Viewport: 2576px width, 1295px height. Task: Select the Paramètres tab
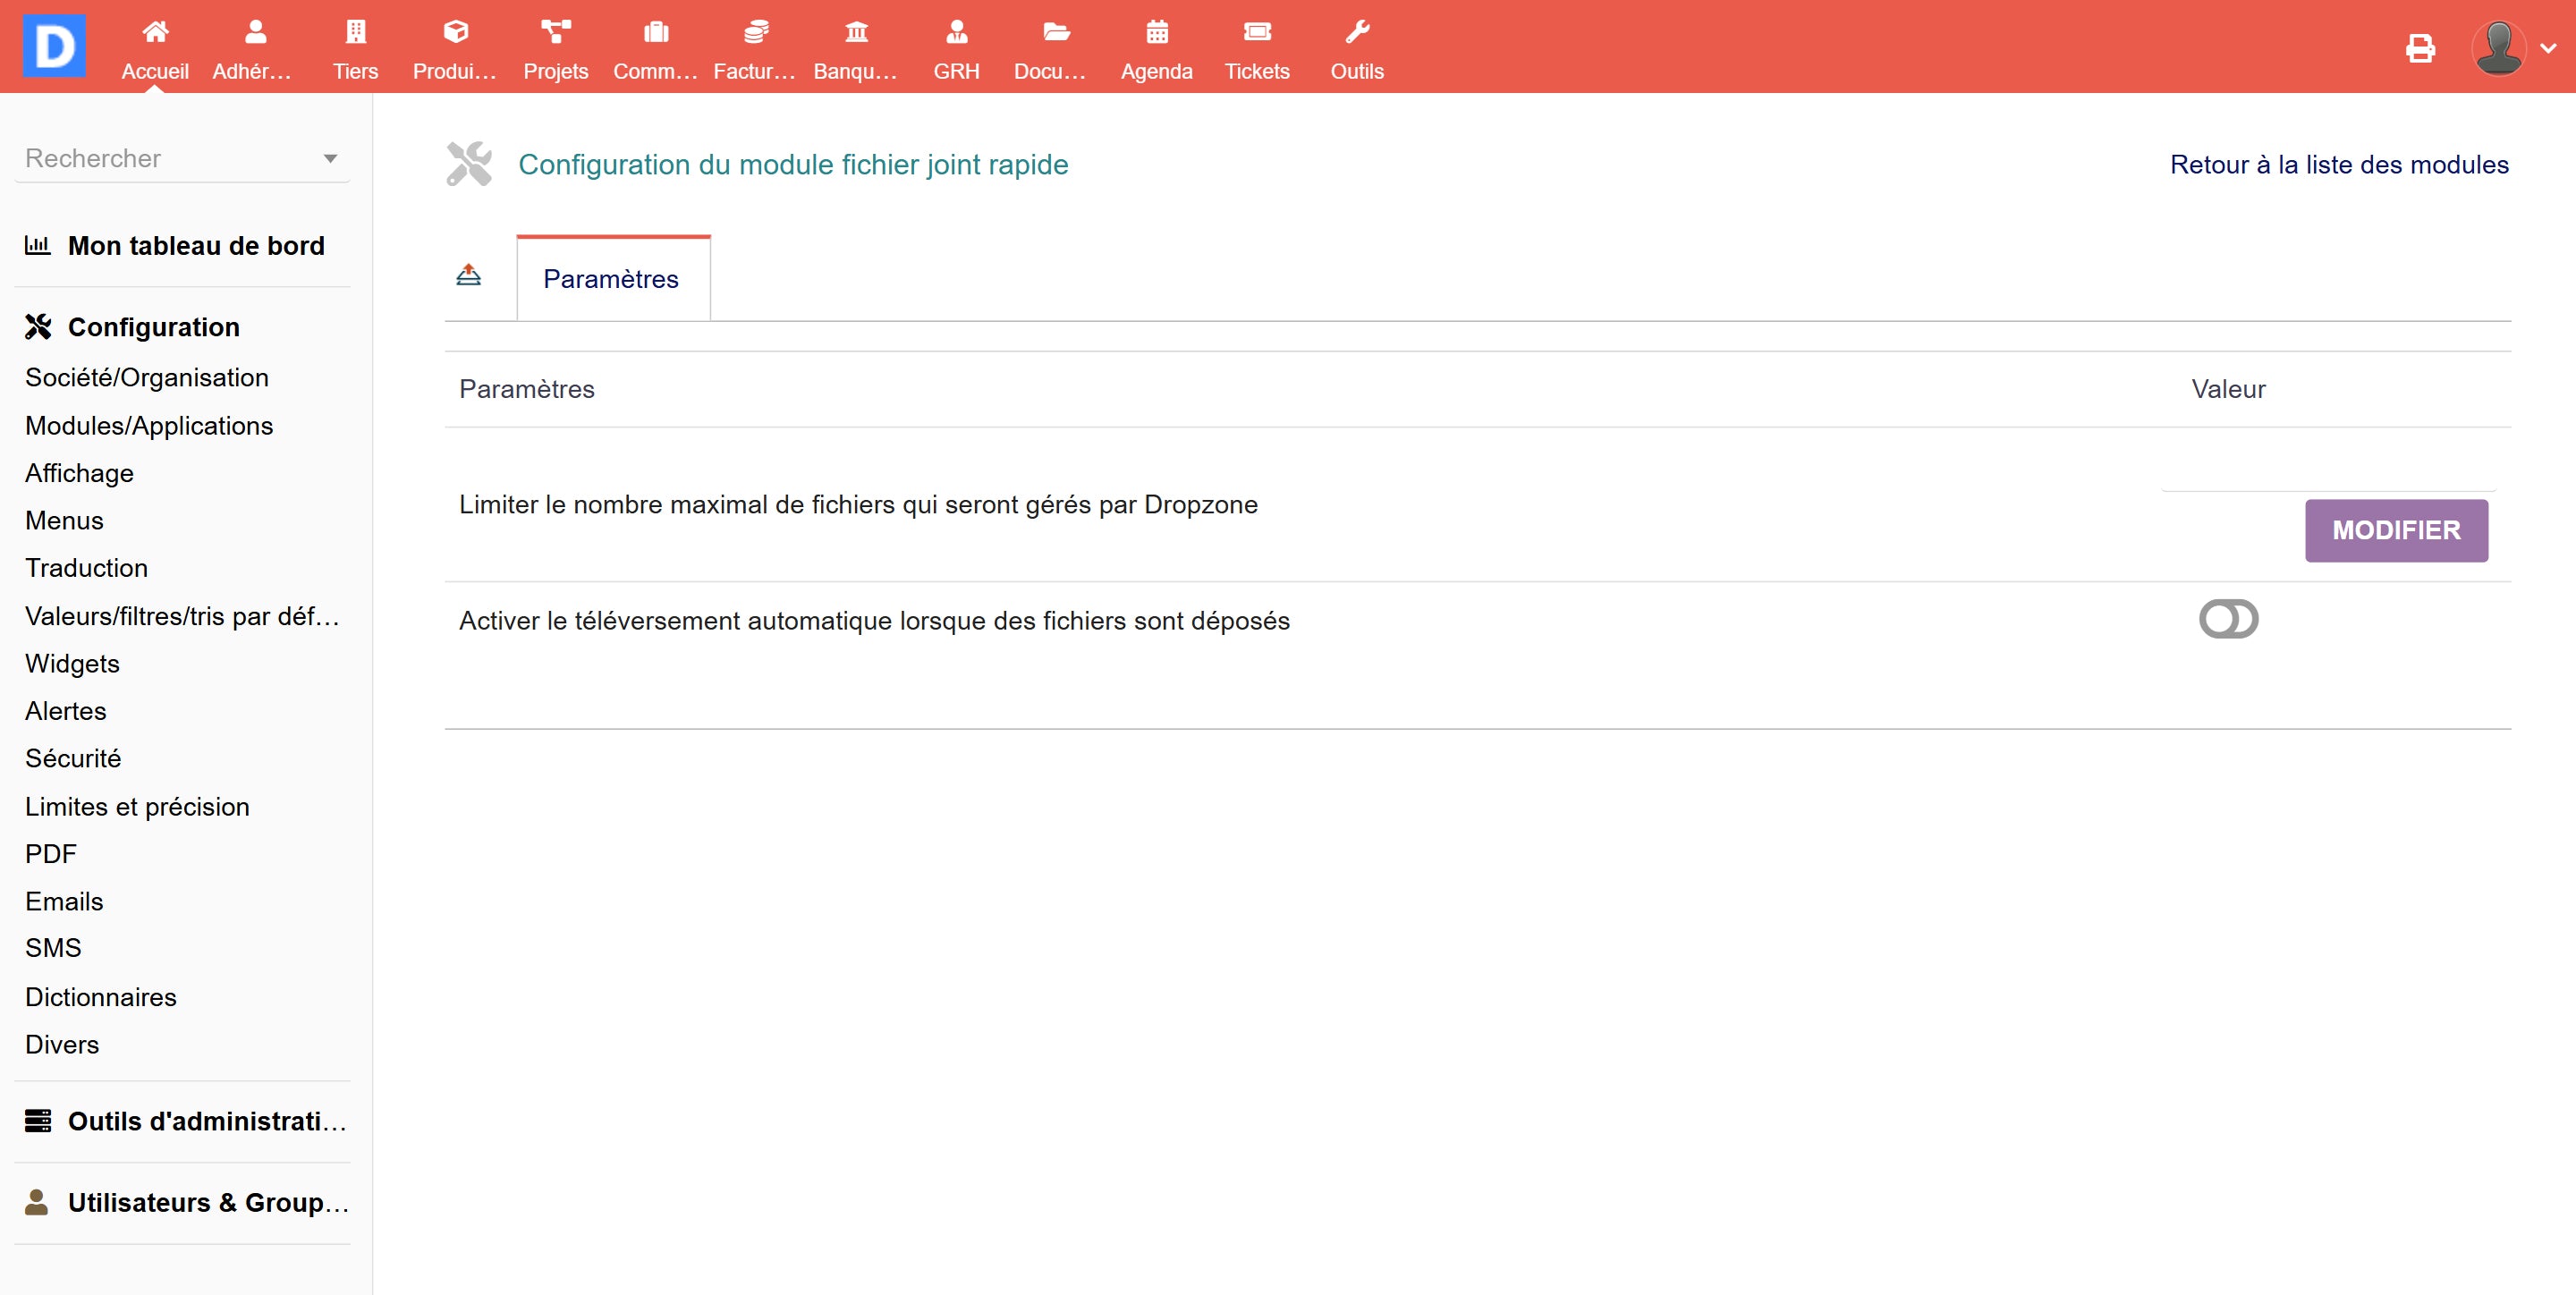(x=611, y=279)
